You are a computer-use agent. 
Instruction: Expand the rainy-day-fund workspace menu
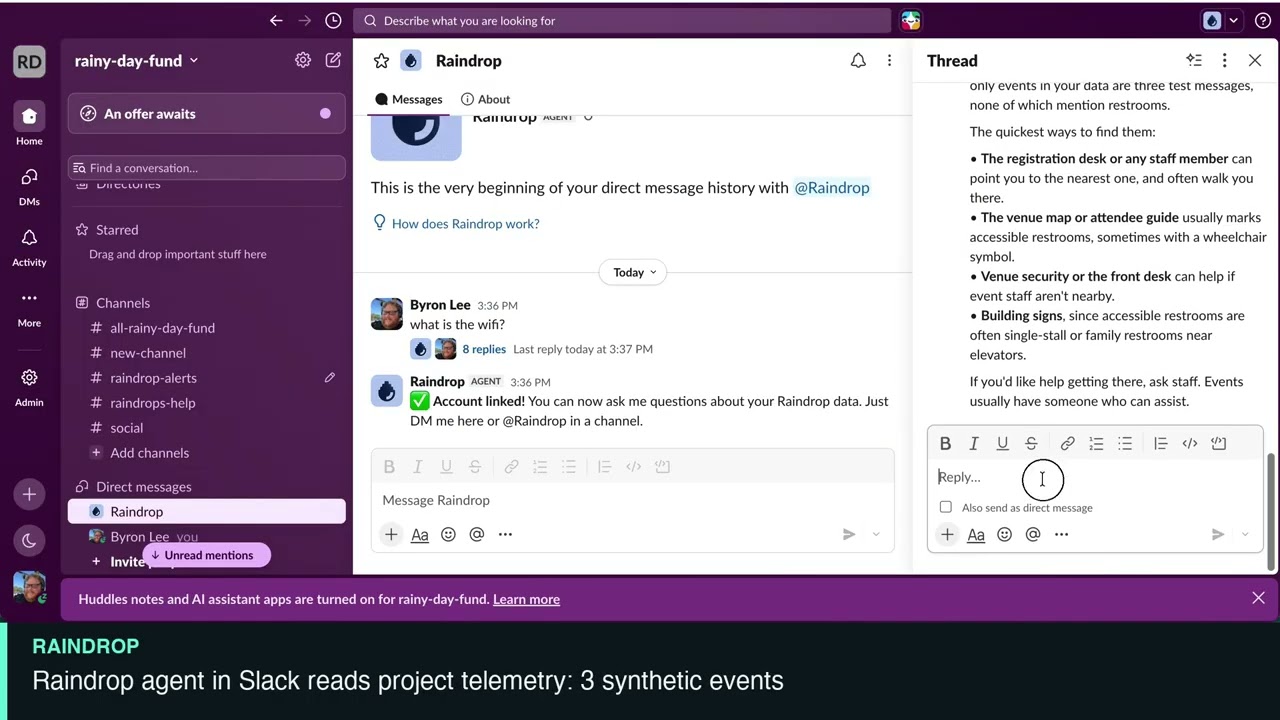coord(136,60)
